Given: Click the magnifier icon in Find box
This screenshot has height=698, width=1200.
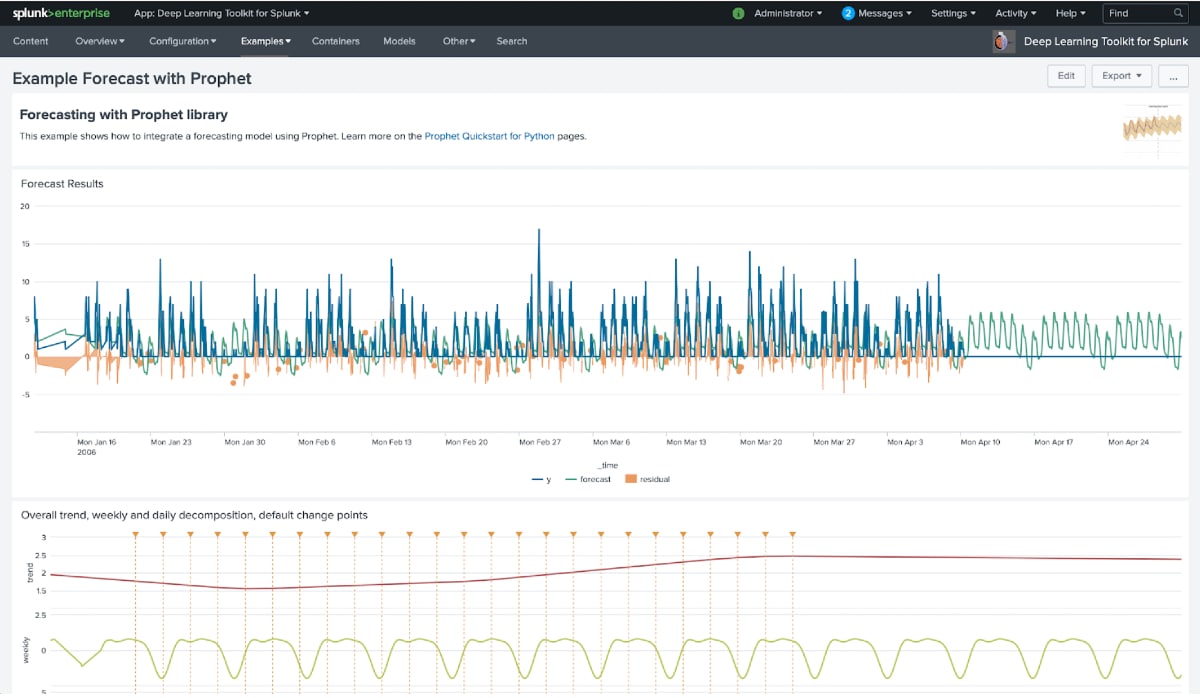Looking at the screenshot, I should [1178, 13].
